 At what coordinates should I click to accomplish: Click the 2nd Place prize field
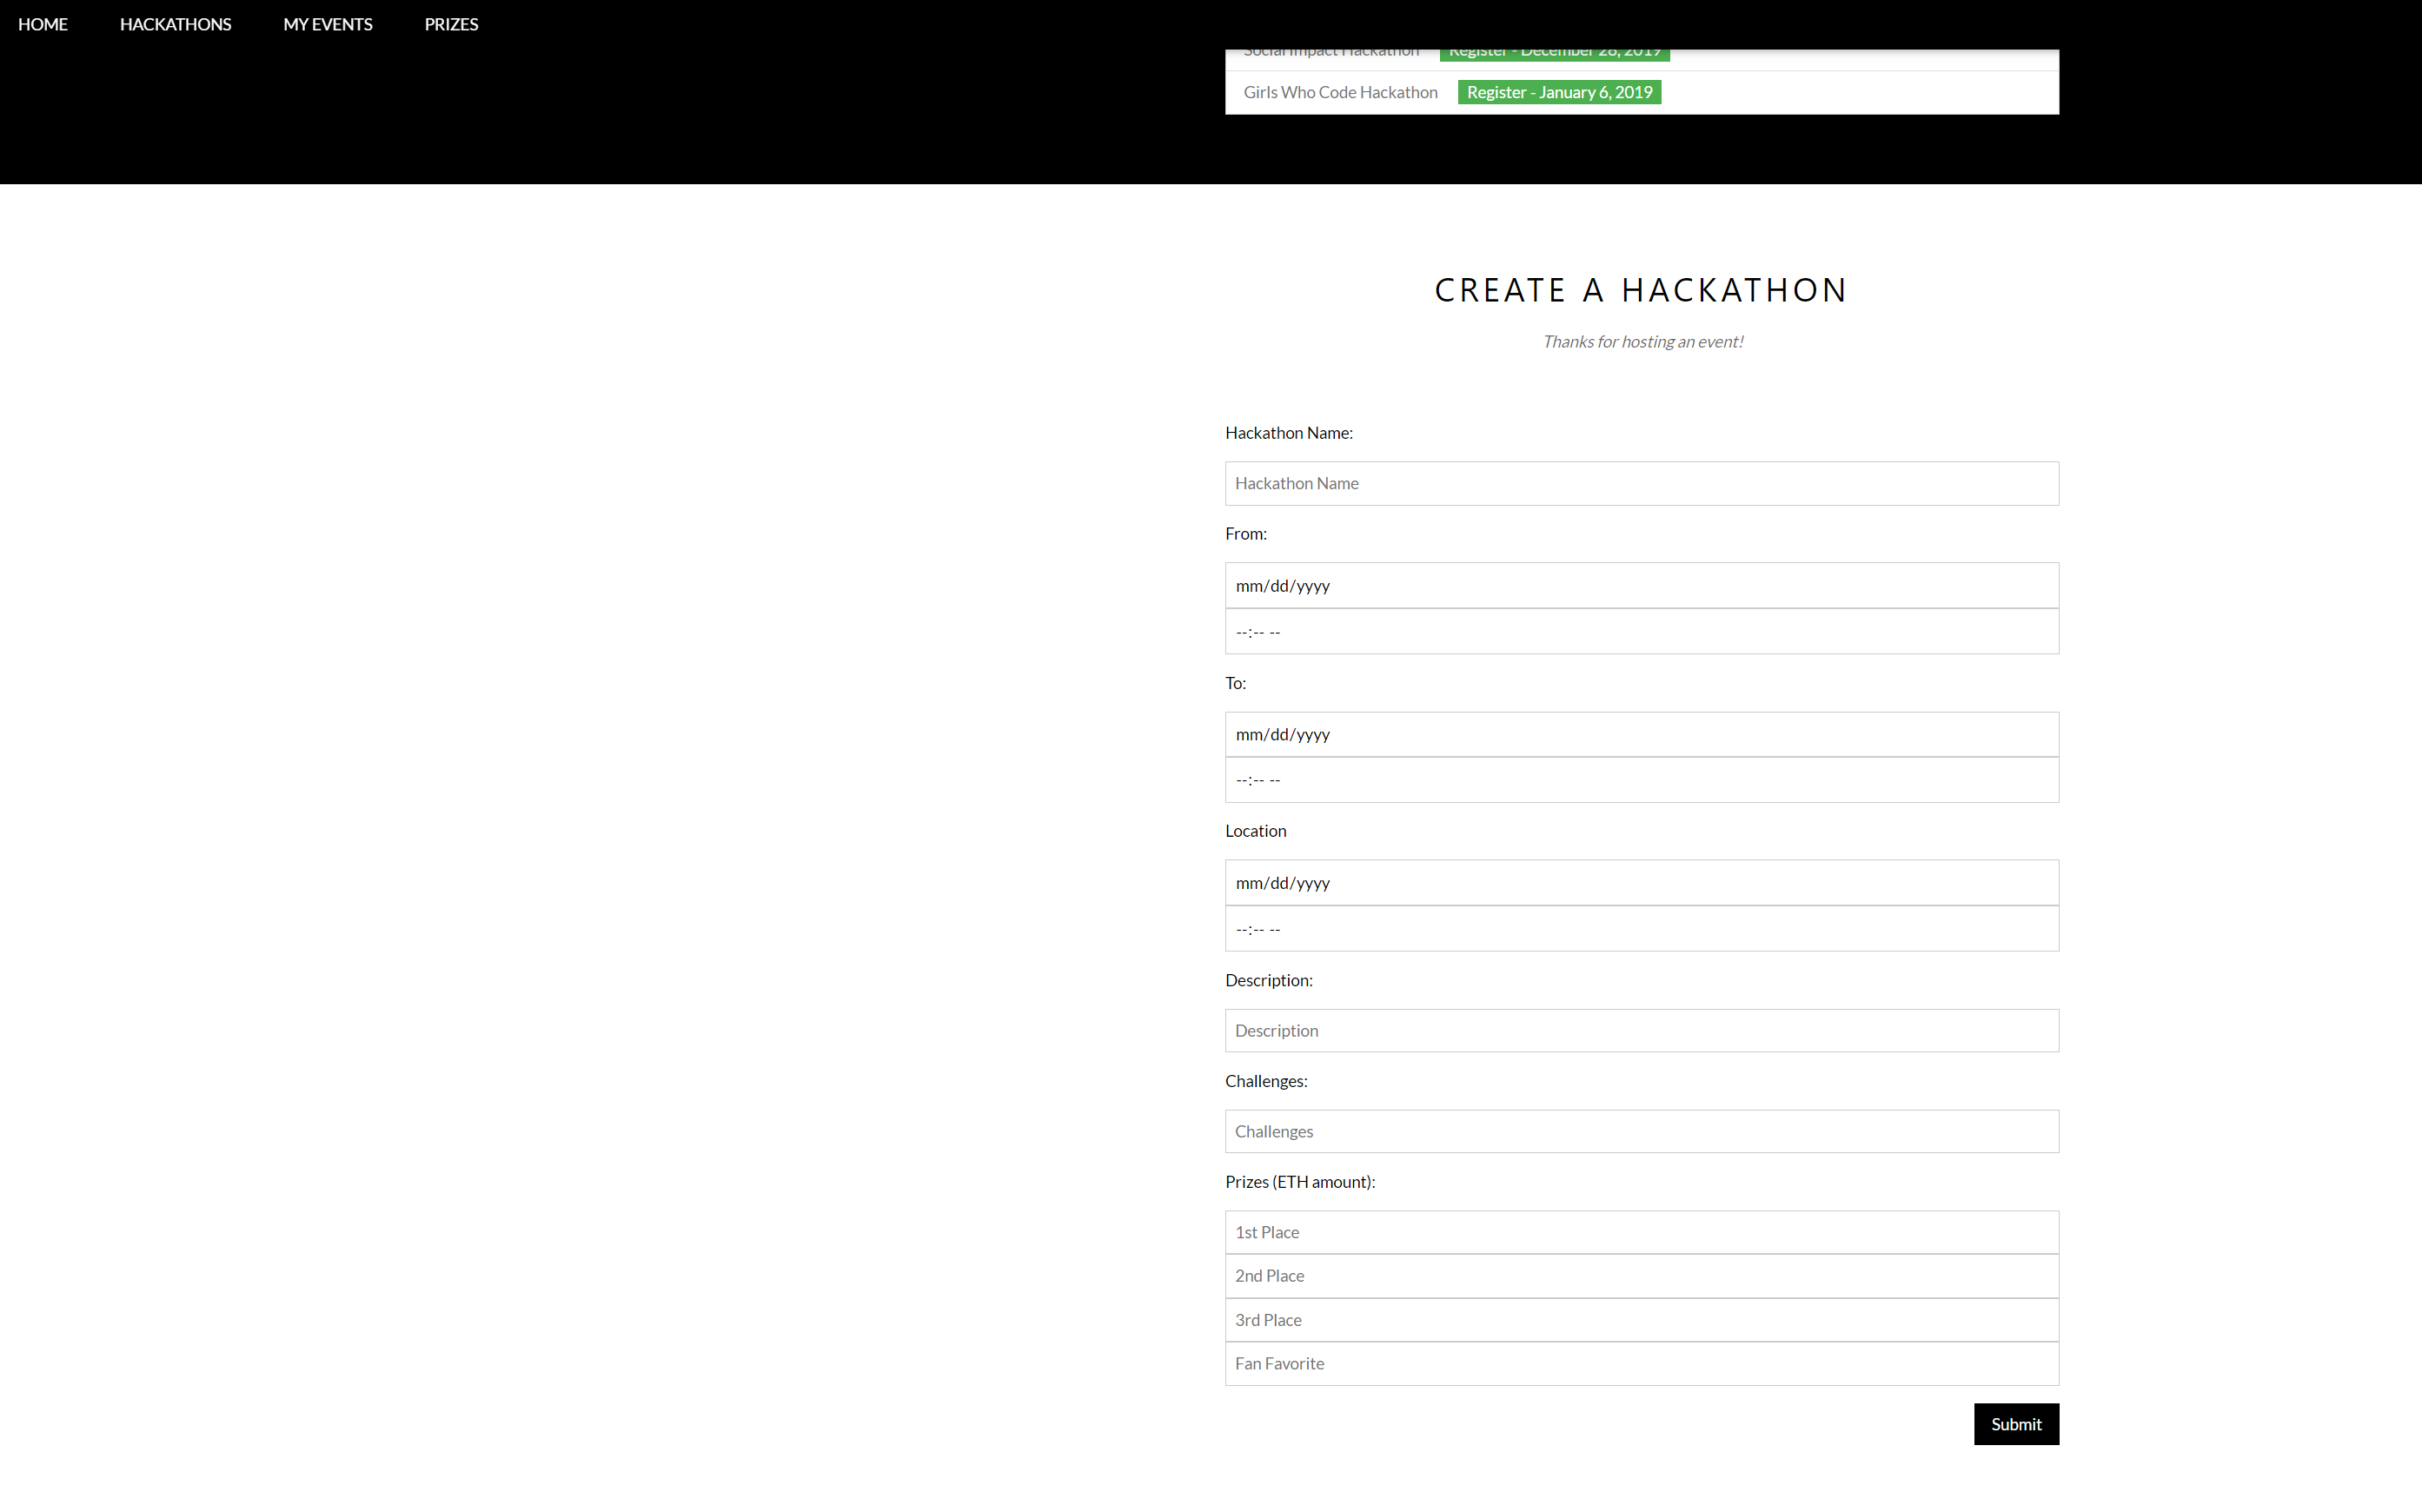(1641, 1276)
